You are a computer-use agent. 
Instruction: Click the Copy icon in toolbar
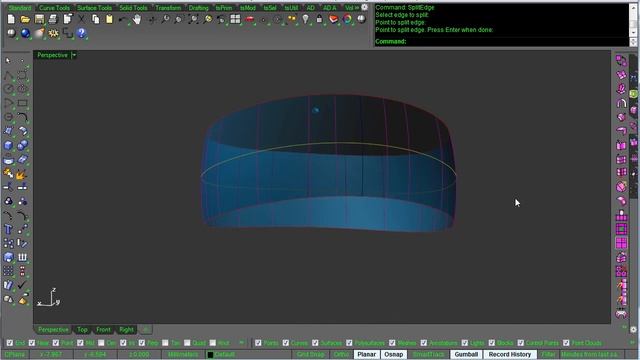tap(96, 19)
